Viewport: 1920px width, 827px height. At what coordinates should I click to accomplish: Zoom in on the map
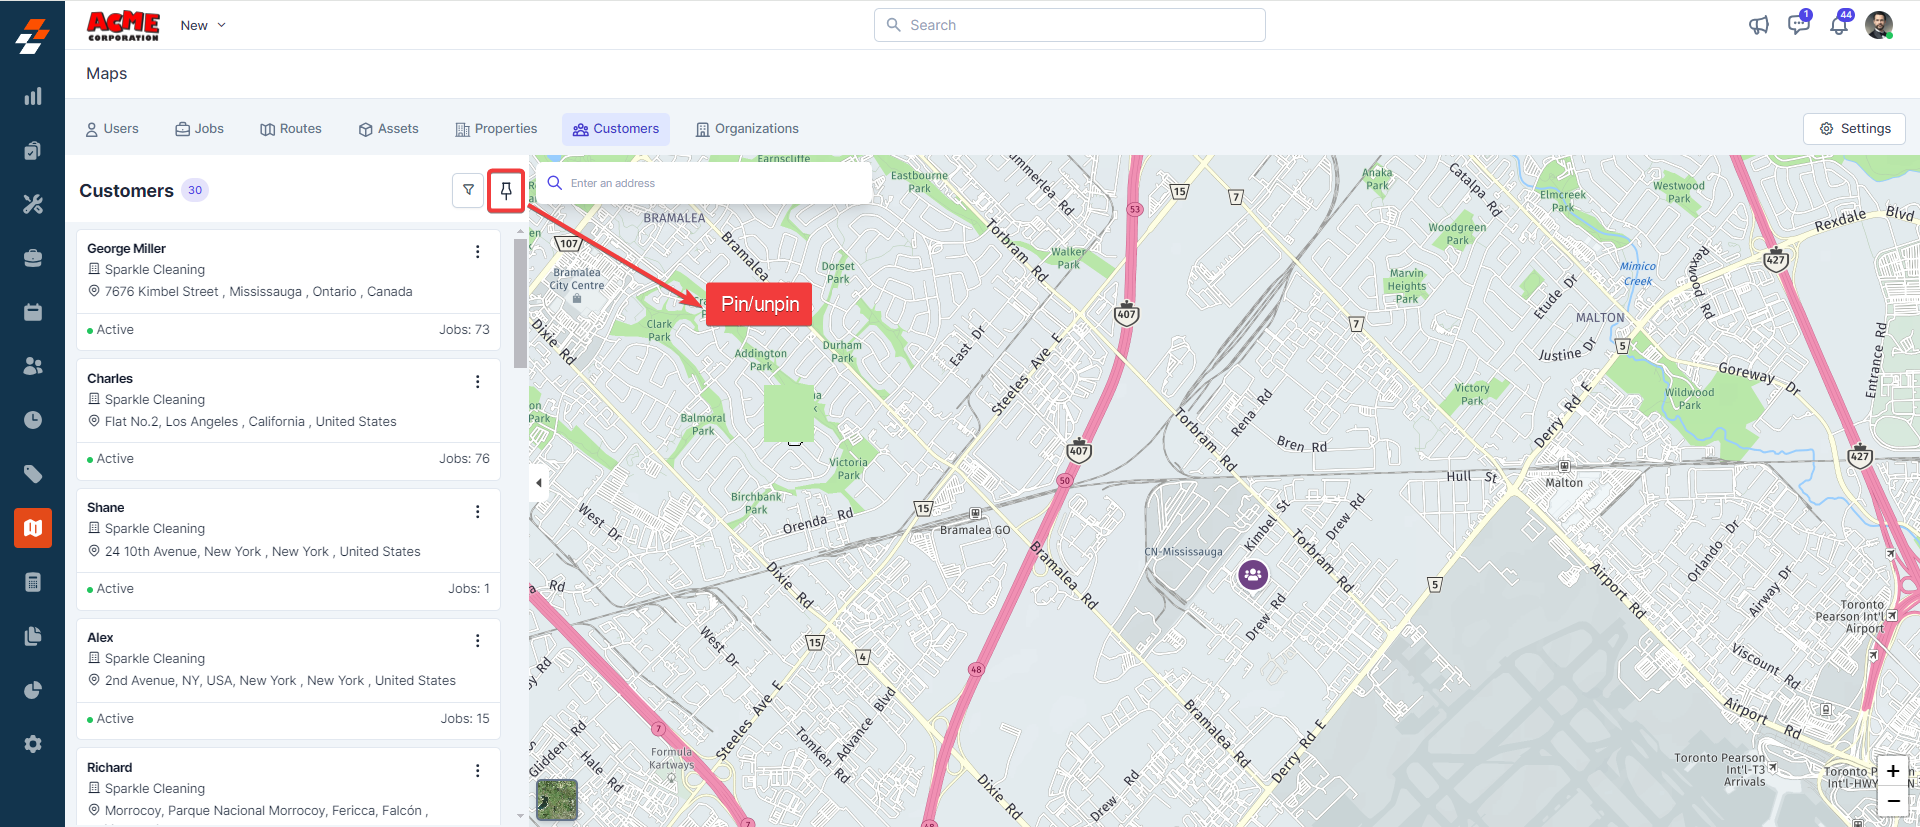pos(1893,771)
